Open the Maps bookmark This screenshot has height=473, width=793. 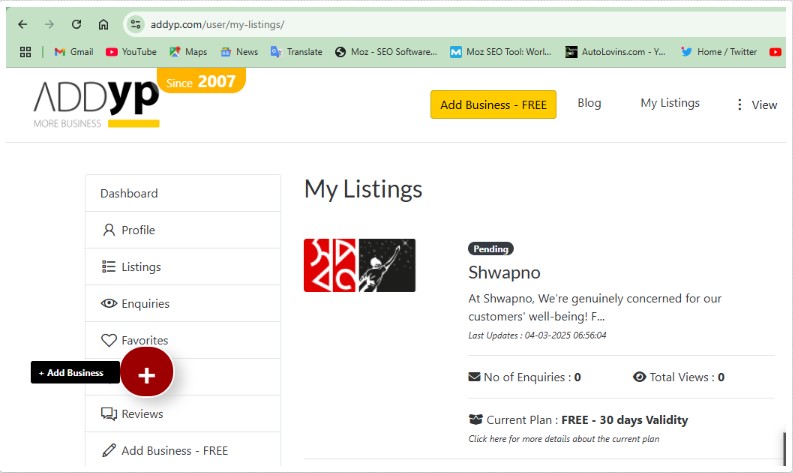coord(188,52)
